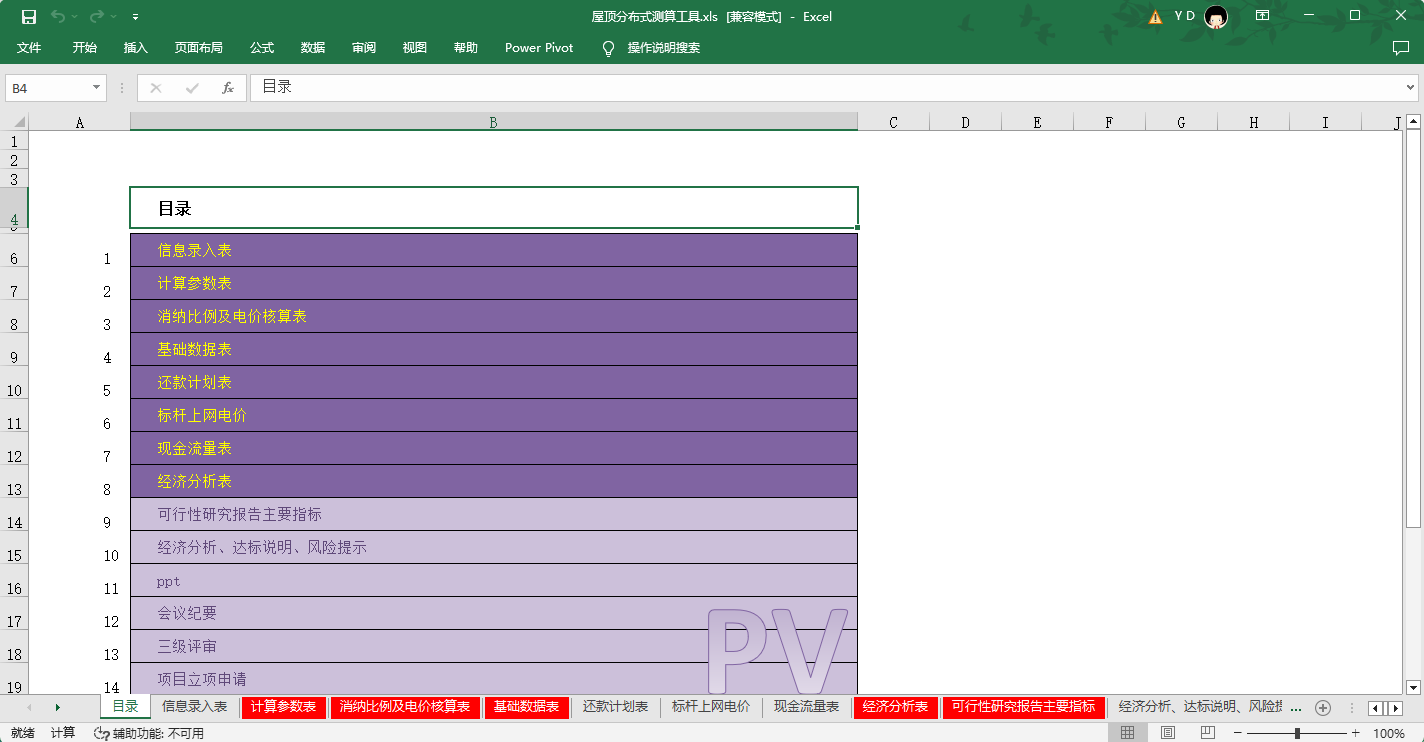Switch to Page Break Preview
1424x742 pixels.
pyautogui.click(x=1208, y=733)
